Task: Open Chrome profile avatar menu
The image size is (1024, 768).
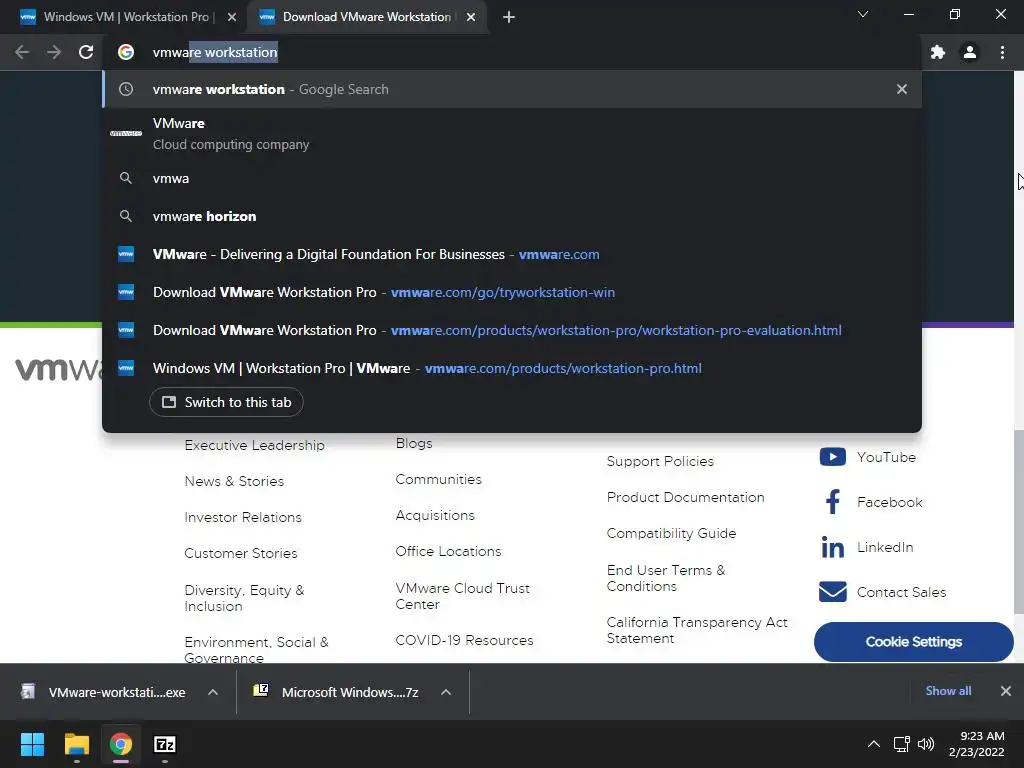Action: 970,52
